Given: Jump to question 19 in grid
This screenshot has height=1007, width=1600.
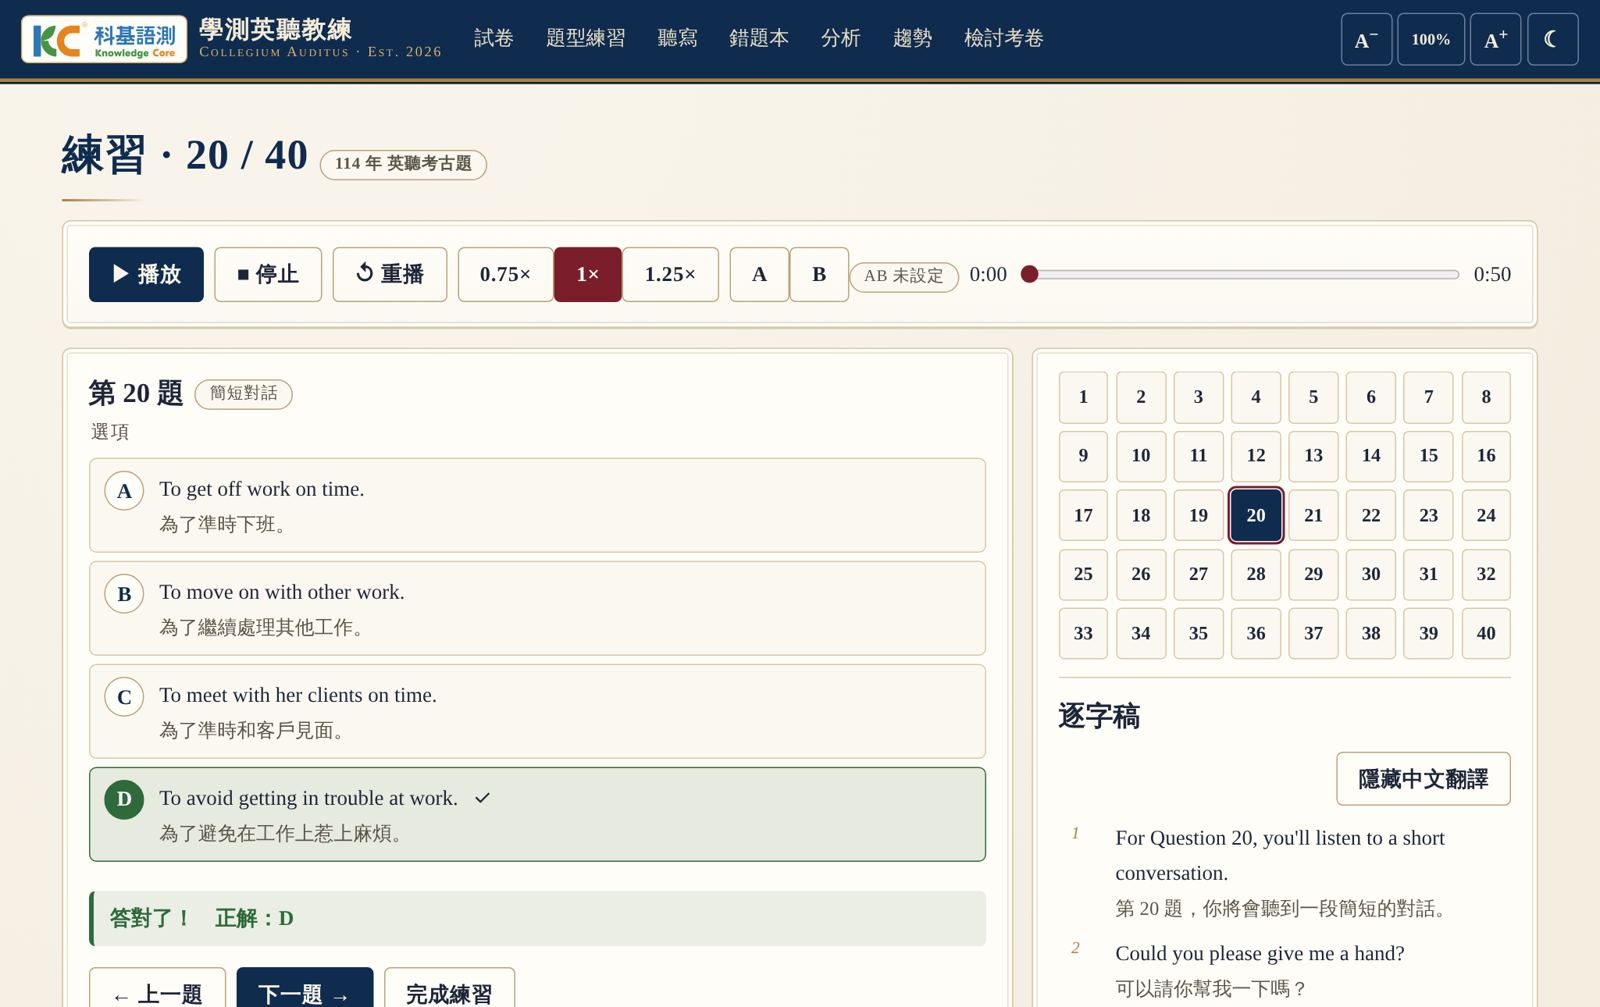Looking at the screenshot, I should coord(1198,515).
